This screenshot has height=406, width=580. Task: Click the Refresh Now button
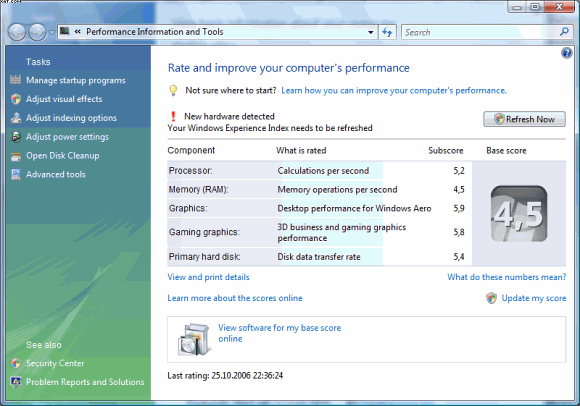tap(524, 119)
